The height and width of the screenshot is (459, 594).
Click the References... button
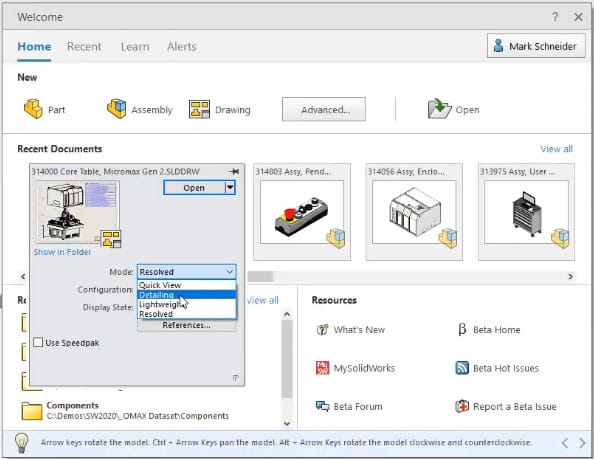(186, 325)
